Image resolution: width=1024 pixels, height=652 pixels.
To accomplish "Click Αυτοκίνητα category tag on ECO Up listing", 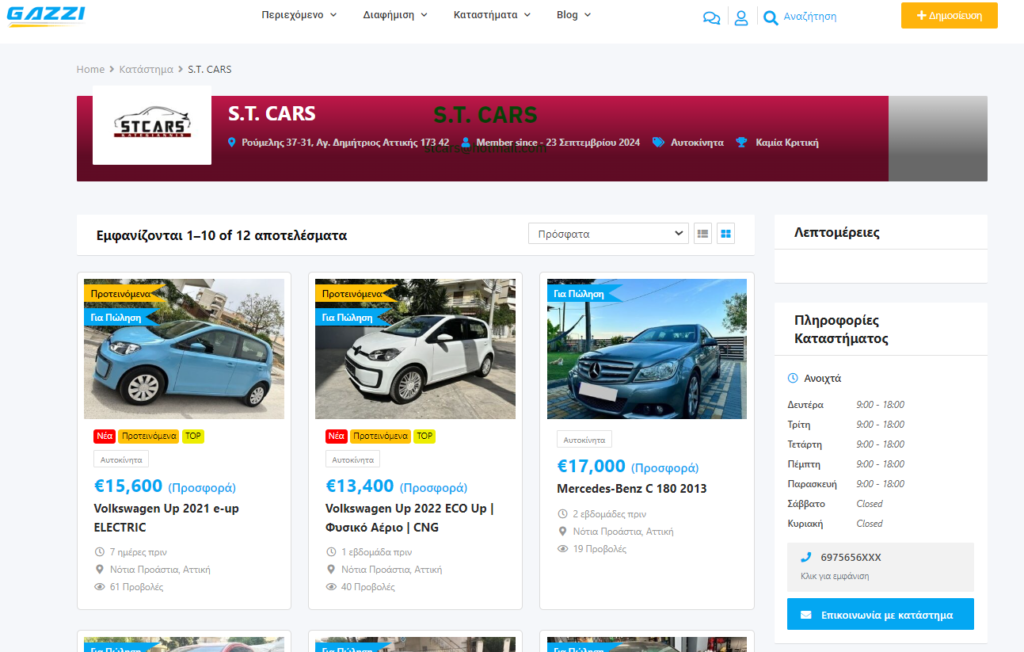I will coord(353,459).
